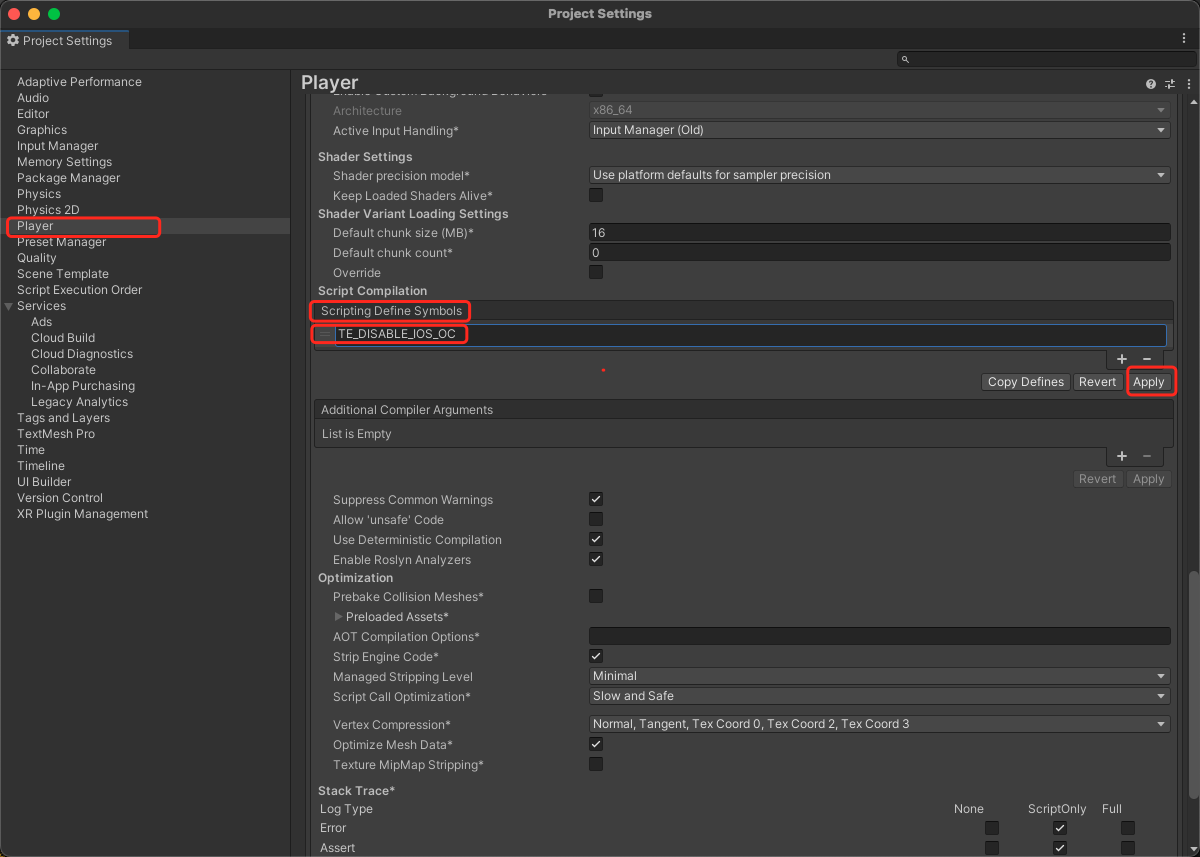Enable the Allow 'unsafe' Code checkbox
This screenshot has height=857, width=1200.
[x=596, y=519]
